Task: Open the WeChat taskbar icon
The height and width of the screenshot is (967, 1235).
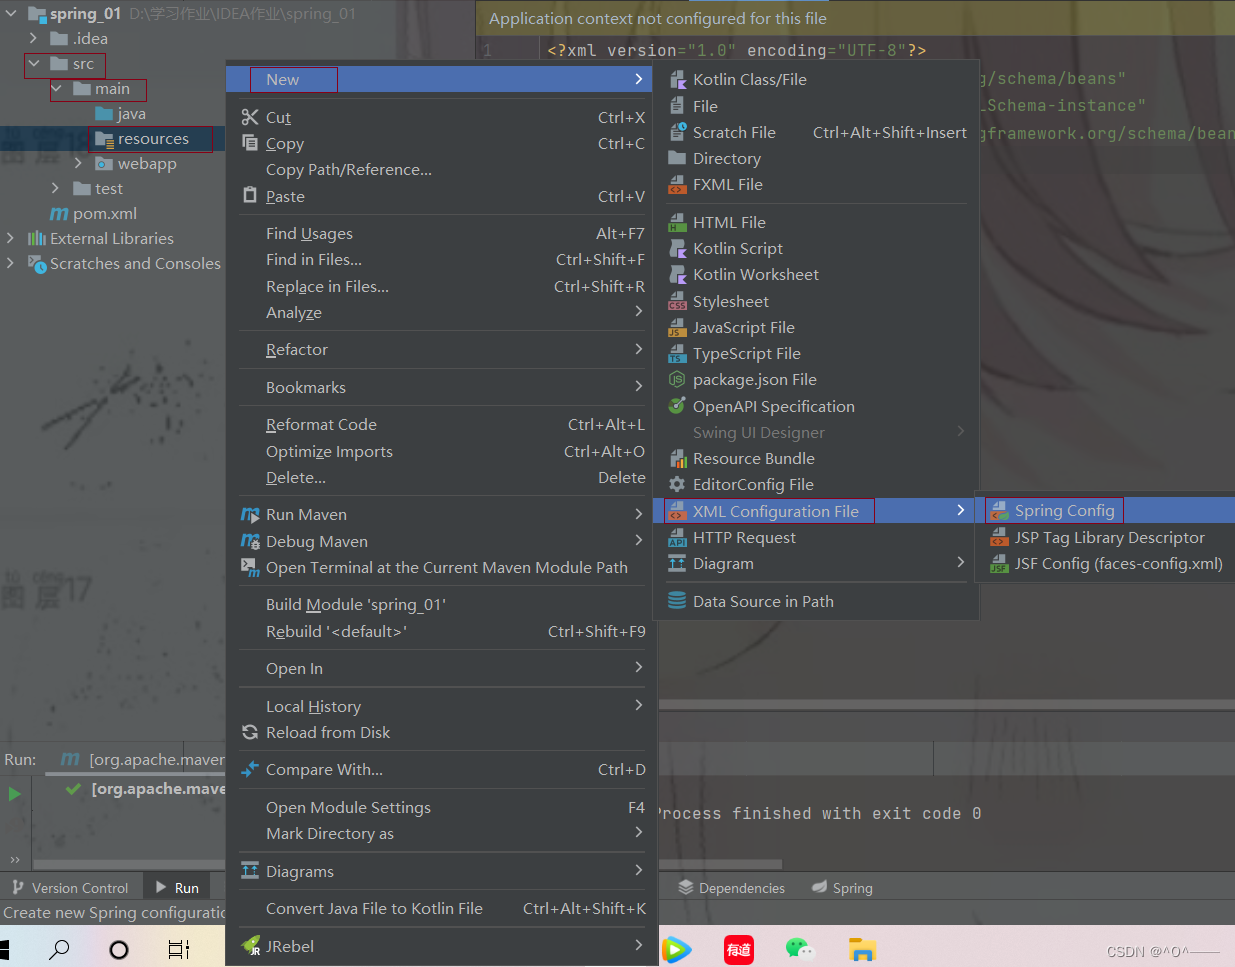Action: point(800,949)
